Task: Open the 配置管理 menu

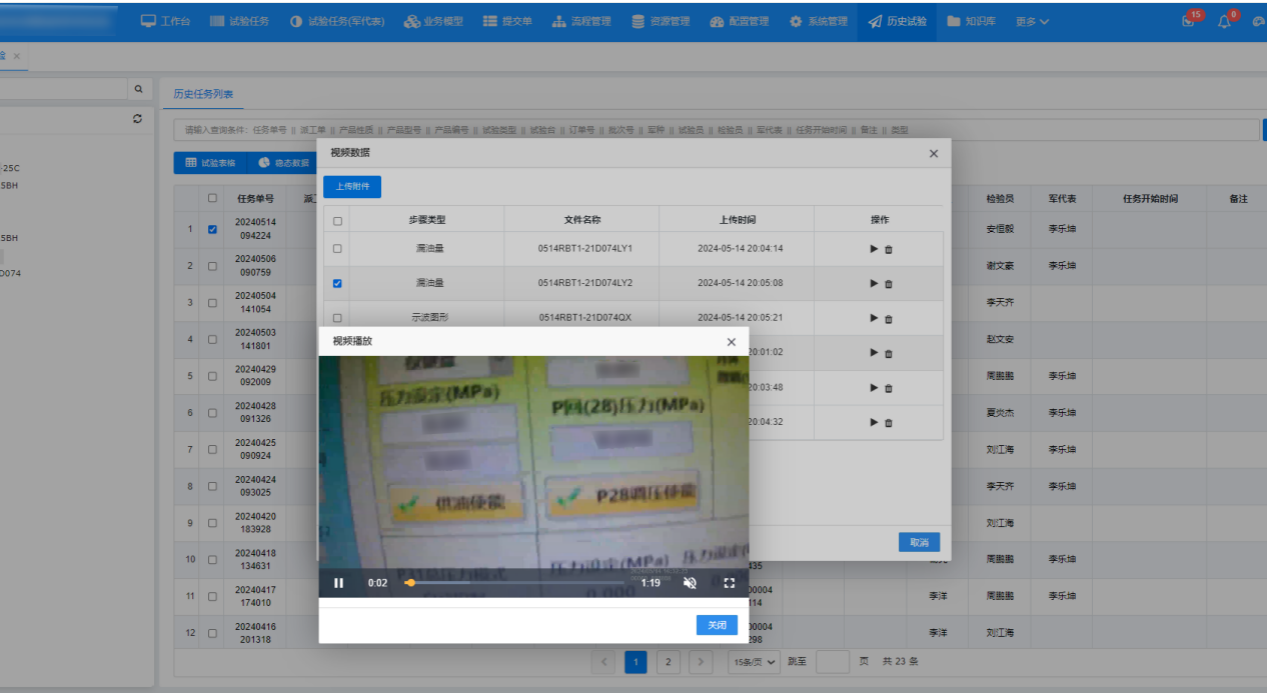Action: tap(740, 21)
